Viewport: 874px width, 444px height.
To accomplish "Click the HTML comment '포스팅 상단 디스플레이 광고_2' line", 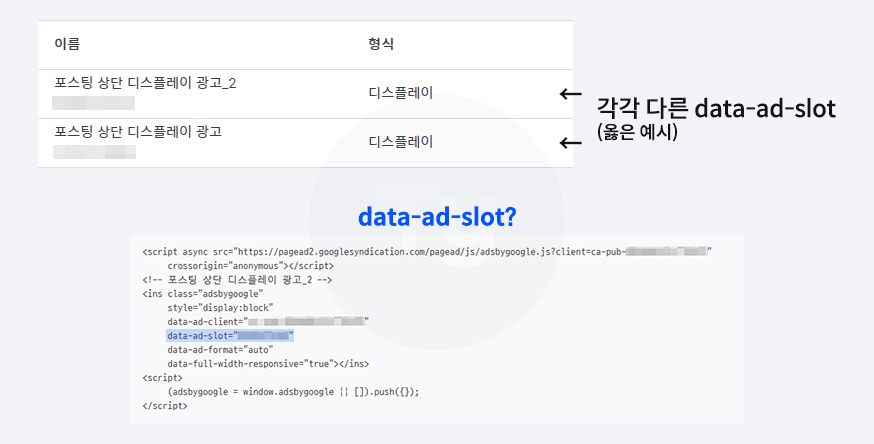I will [237, 280].
